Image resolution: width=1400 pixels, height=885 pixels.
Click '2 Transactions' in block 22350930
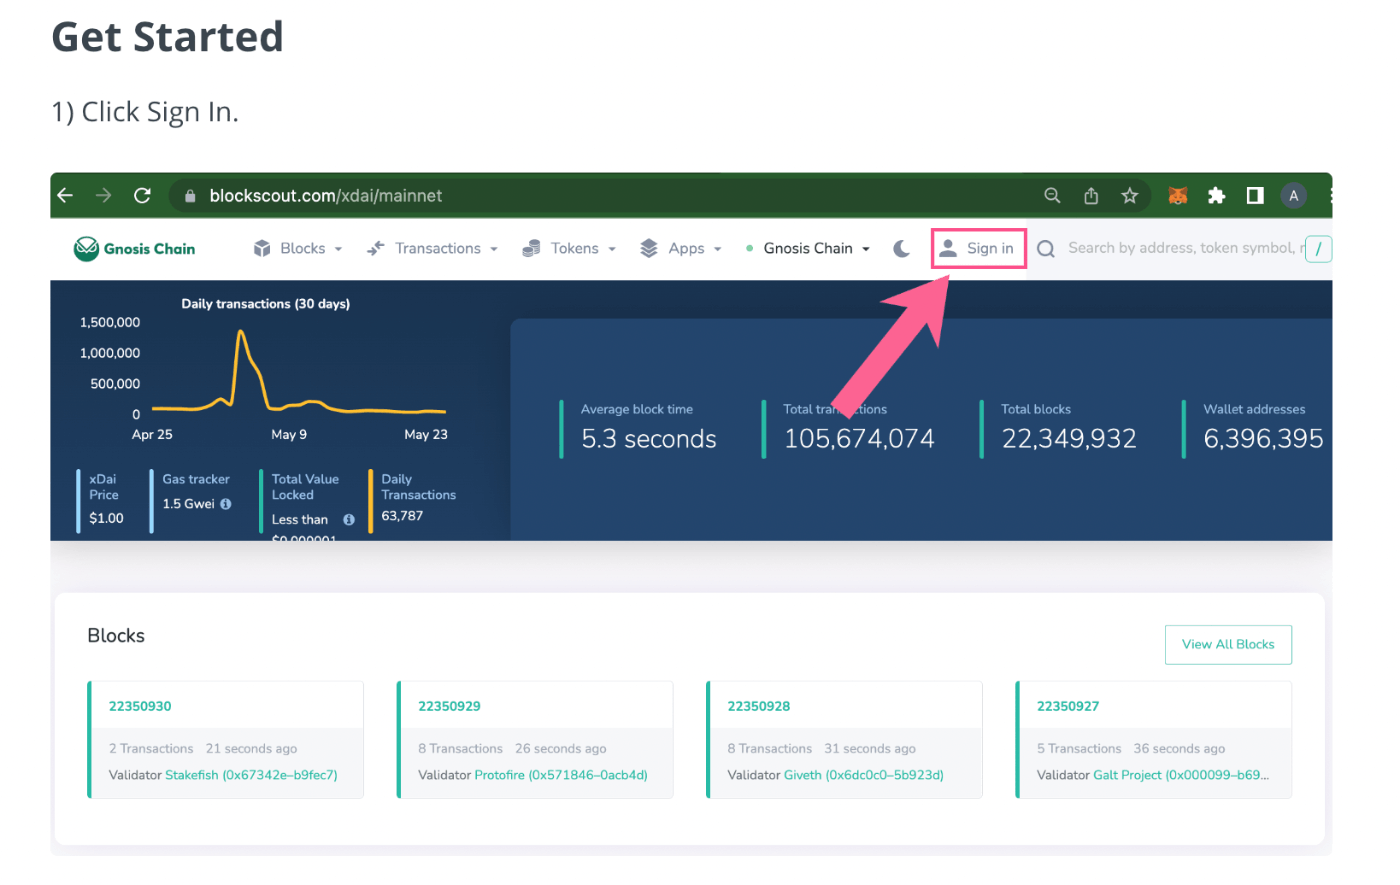tap(151, 749)
